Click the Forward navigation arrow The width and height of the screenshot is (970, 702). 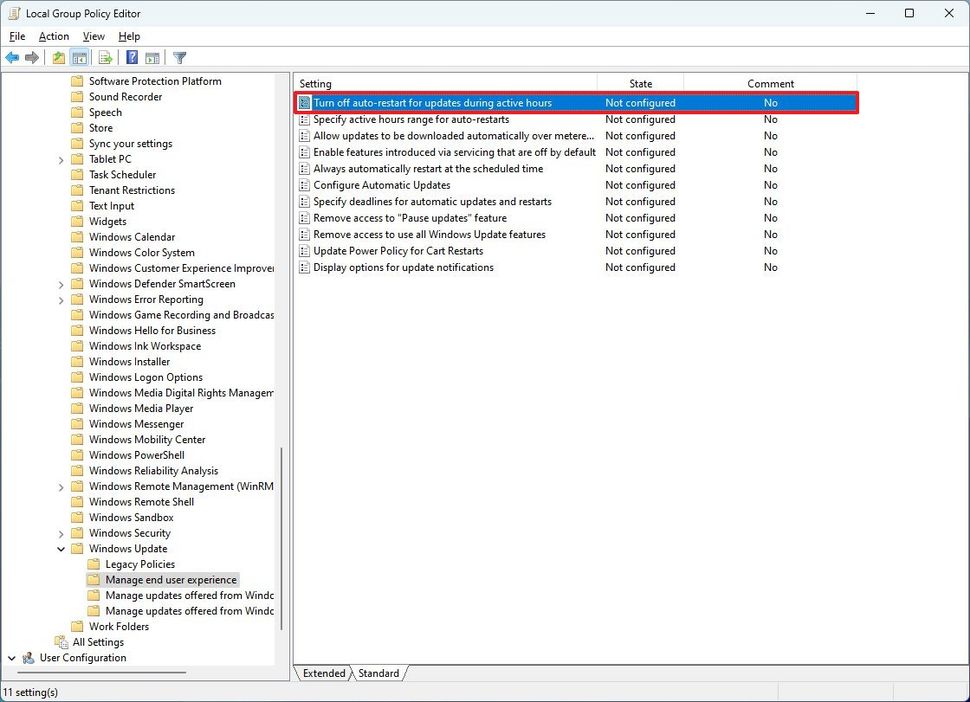coord(30,57)
